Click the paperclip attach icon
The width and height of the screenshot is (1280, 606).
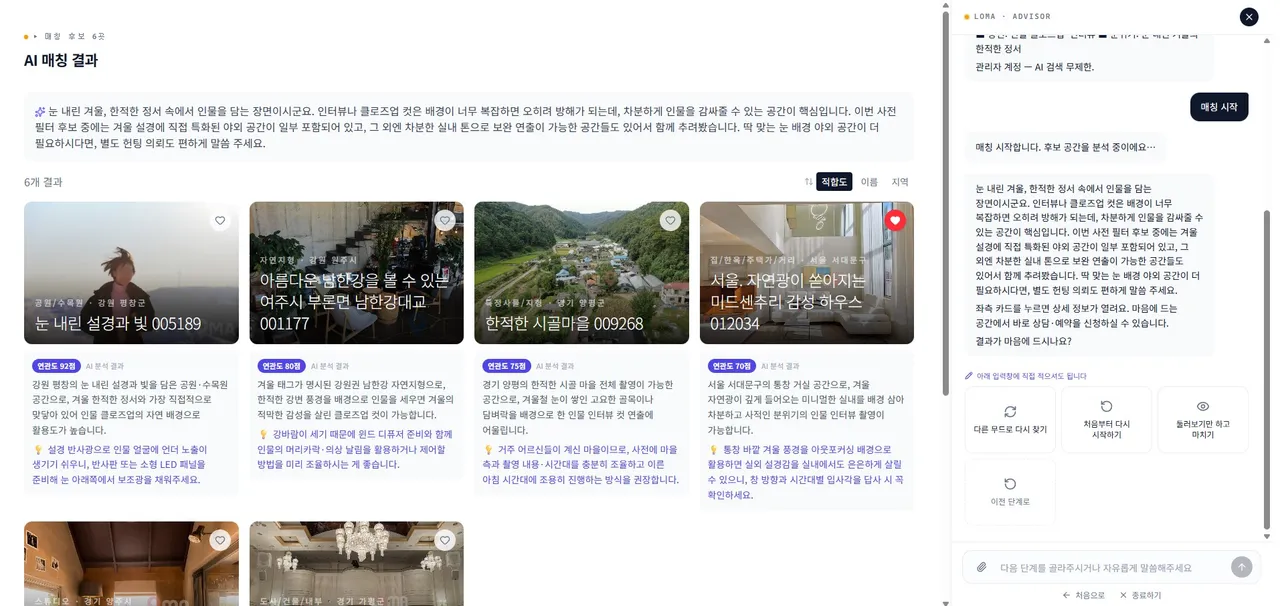[982, 567]
